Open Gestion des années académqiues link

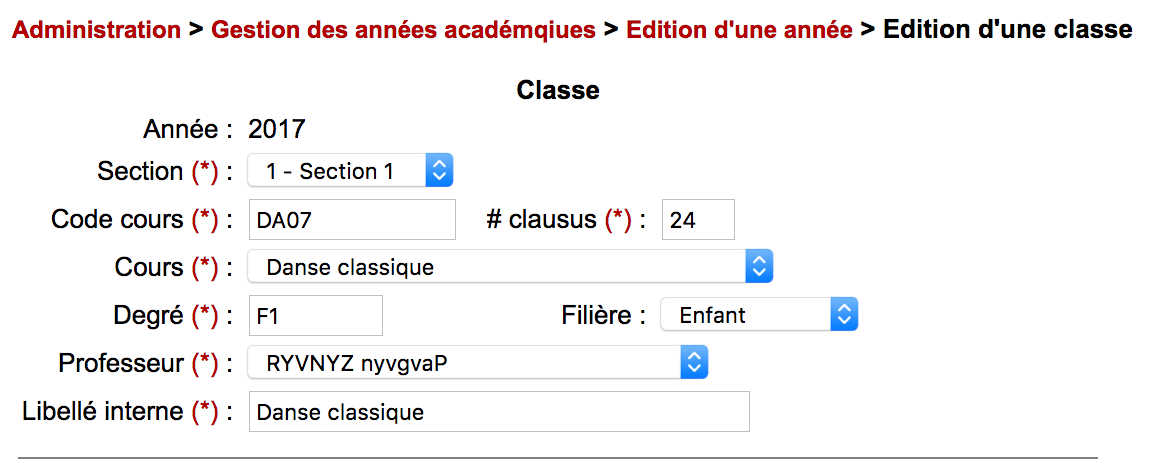(x=403, y=30)
